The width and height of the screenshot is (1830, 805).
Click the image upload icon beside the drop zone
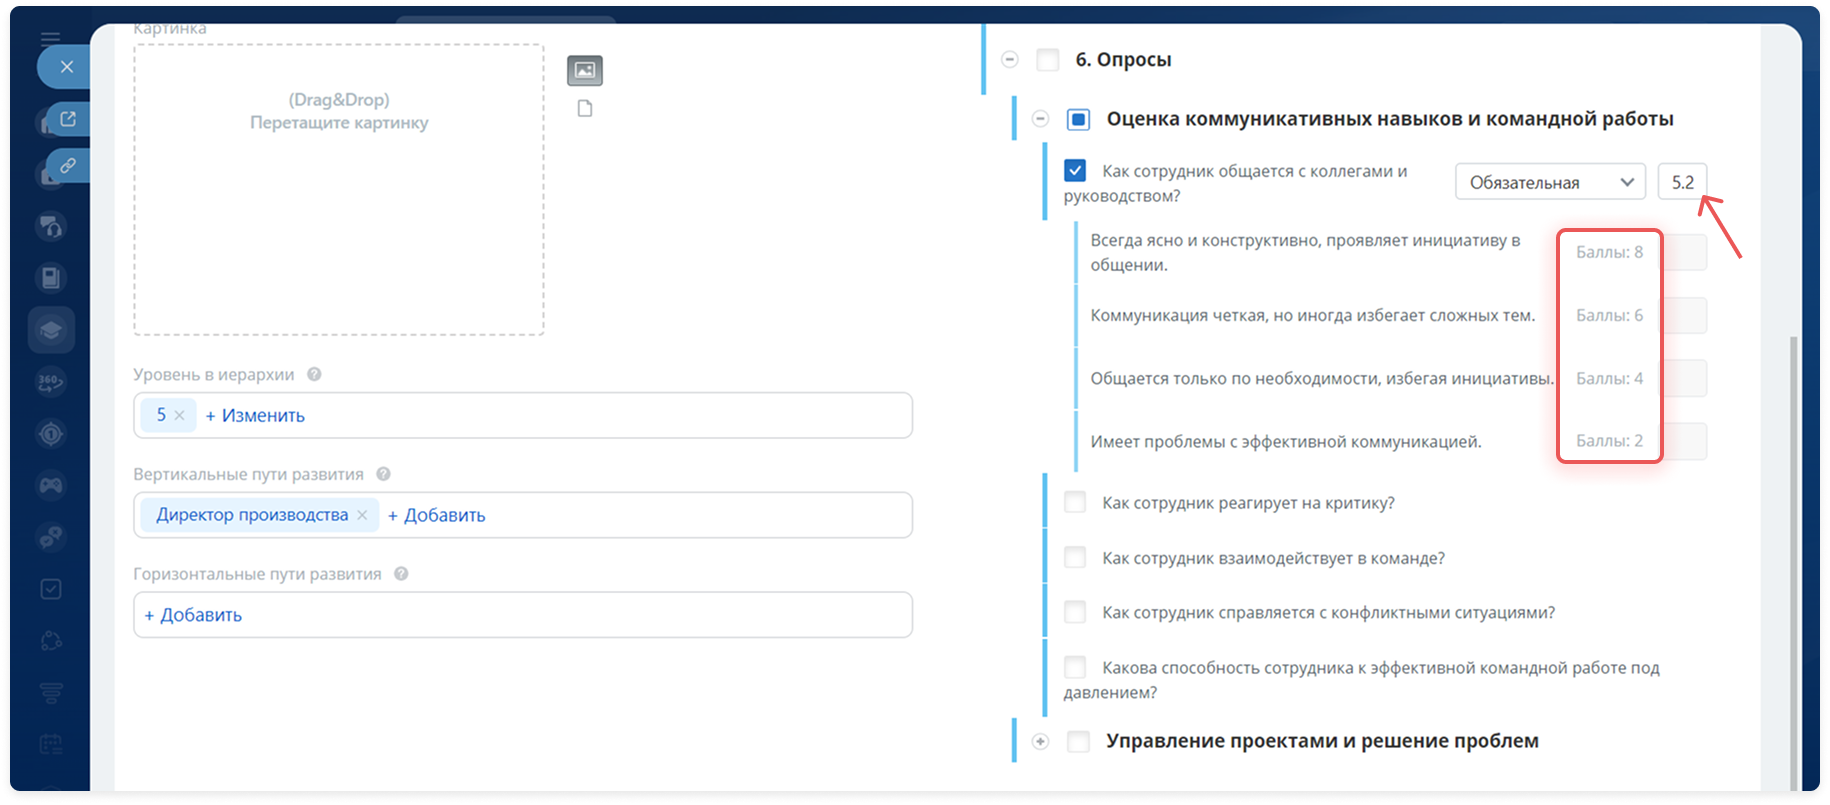click(x=585, y=70)
